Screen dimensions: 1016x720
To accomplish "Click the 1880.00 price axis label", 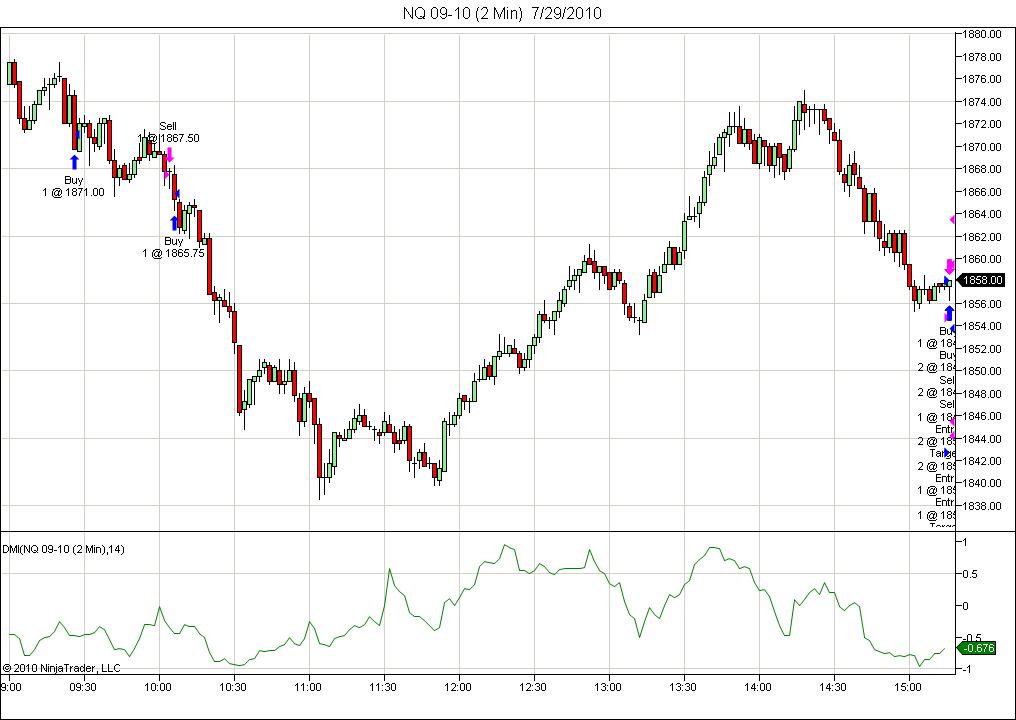I will 982,34.
